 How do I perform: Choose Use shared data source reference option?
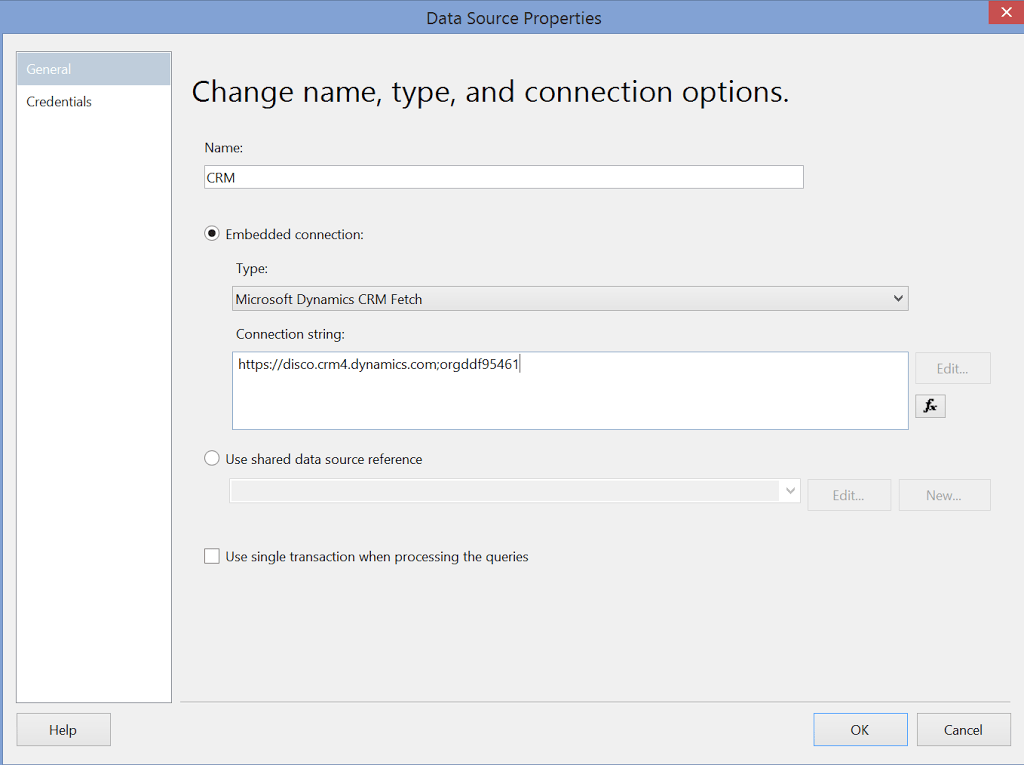(x=211, y=457)
